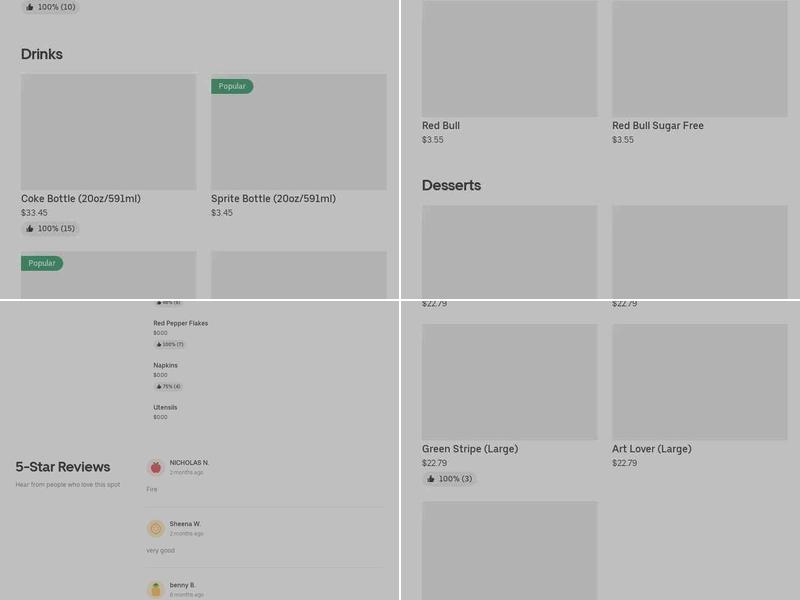Select the Red Bull drink image
The image size is (800, 600).
[x=509, y=59]
